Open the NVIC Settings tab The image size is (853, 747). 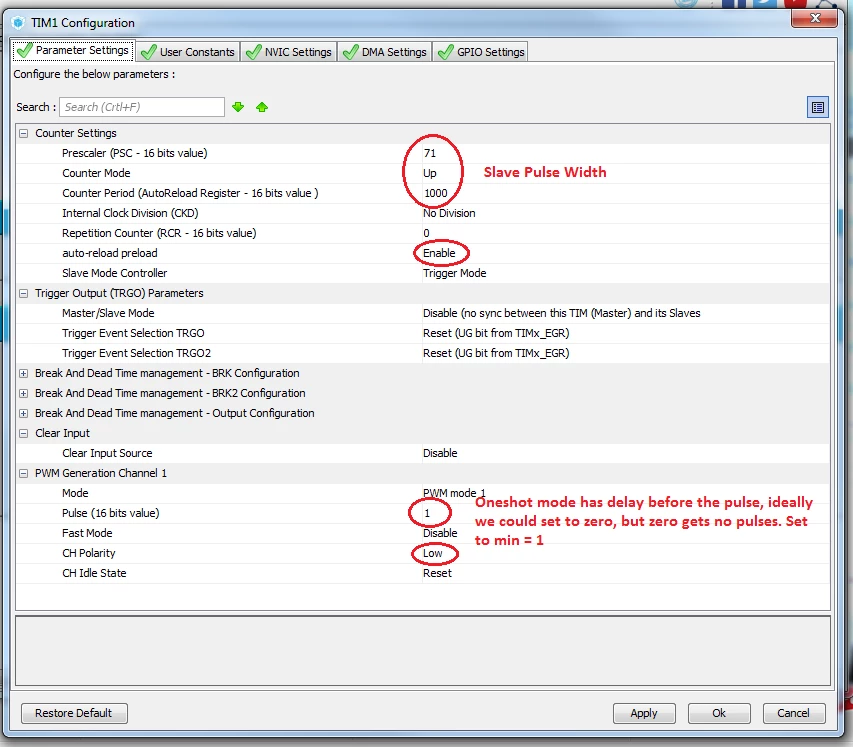point(289,52)
